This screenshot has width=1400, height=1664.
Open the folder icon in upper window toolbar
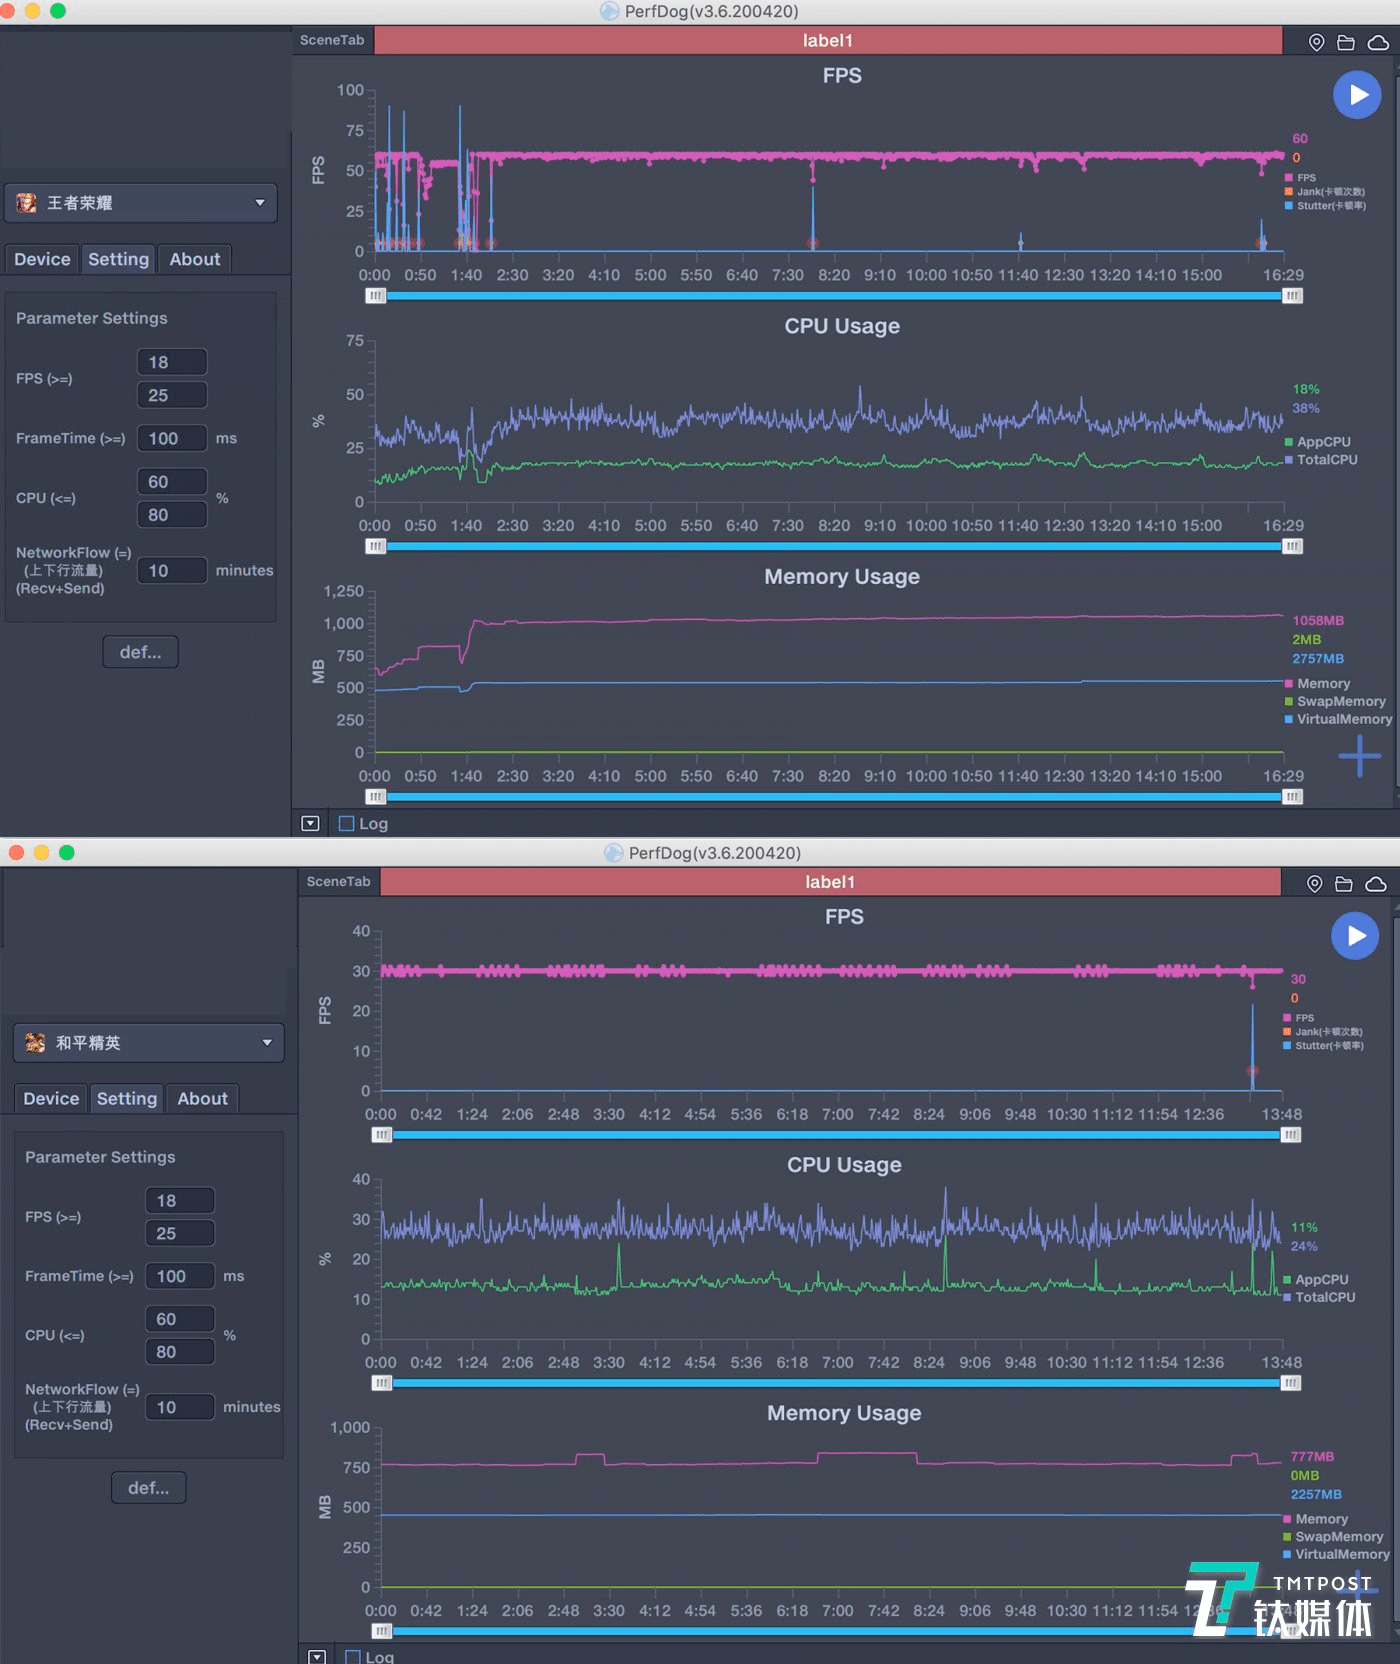[1346, 42]
